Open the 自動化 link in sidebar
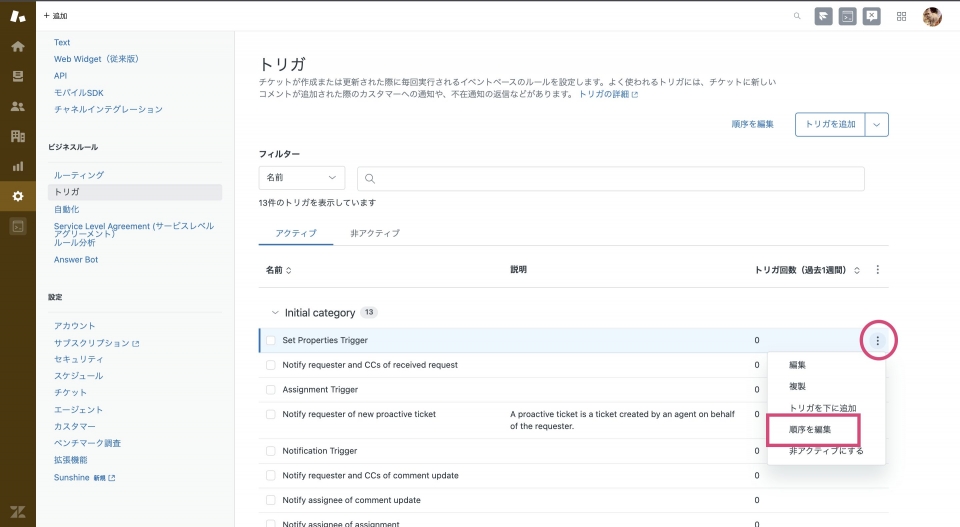960x527 pixels. [x=67, y=209]
